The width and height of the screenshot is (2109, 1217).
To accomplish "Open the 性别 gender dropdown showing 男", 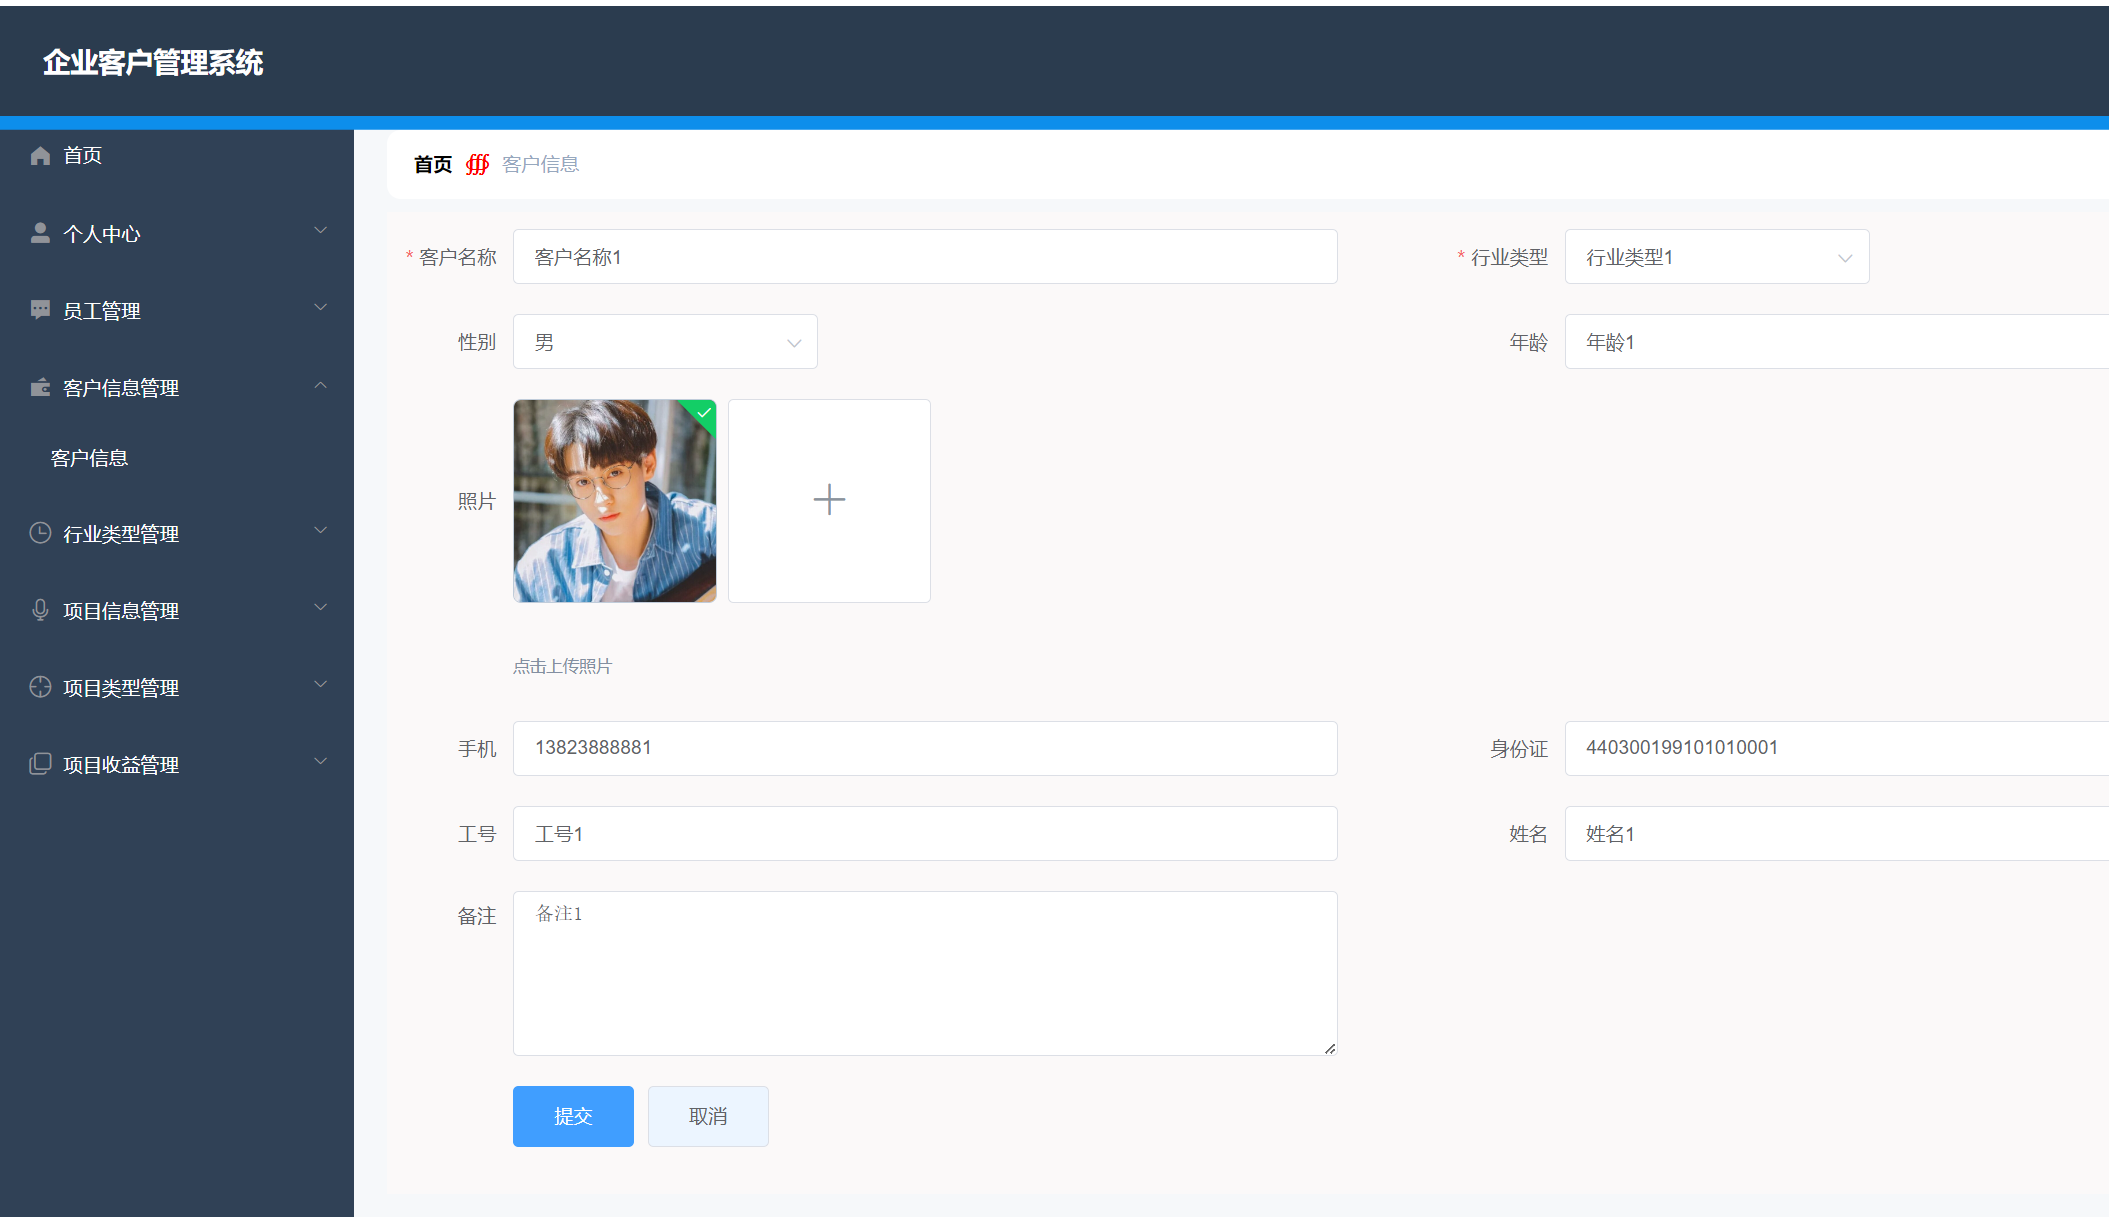I will pos(664,341).
